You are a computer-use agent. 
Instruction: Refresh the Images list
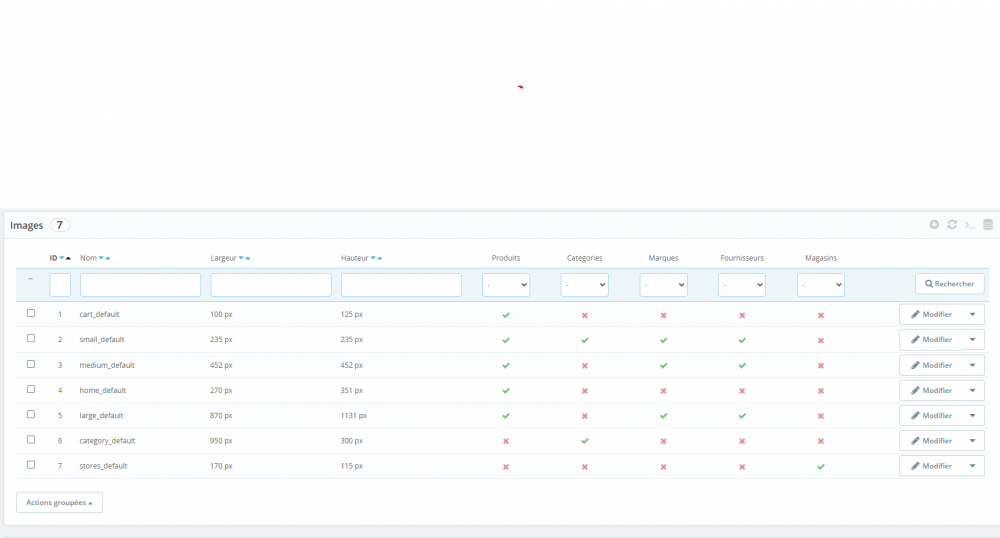[952, 224]
